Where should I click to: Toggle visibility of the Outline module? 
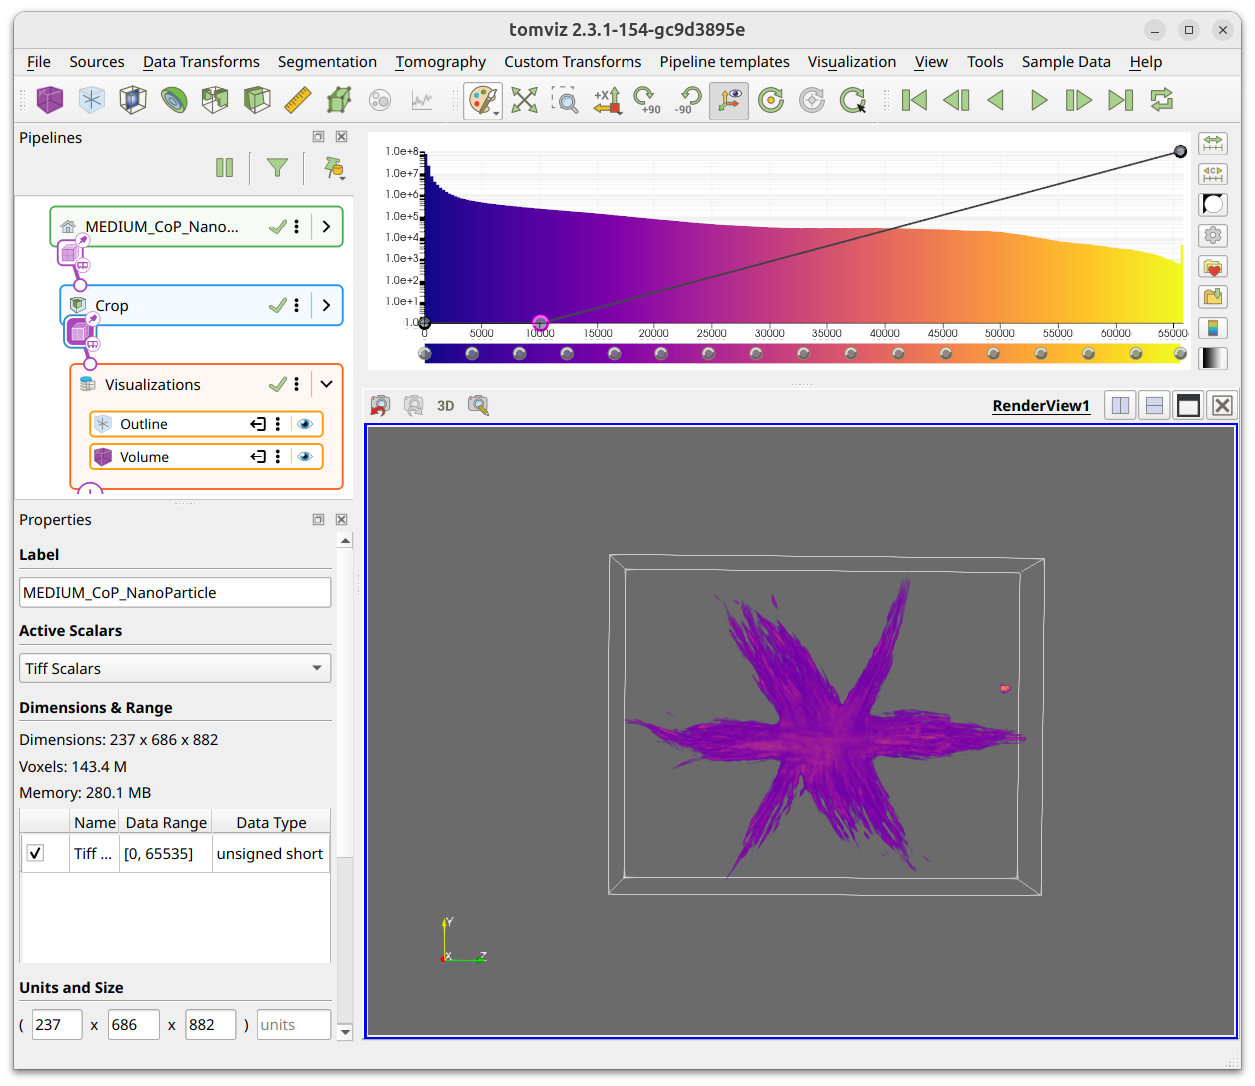point(305,424)
